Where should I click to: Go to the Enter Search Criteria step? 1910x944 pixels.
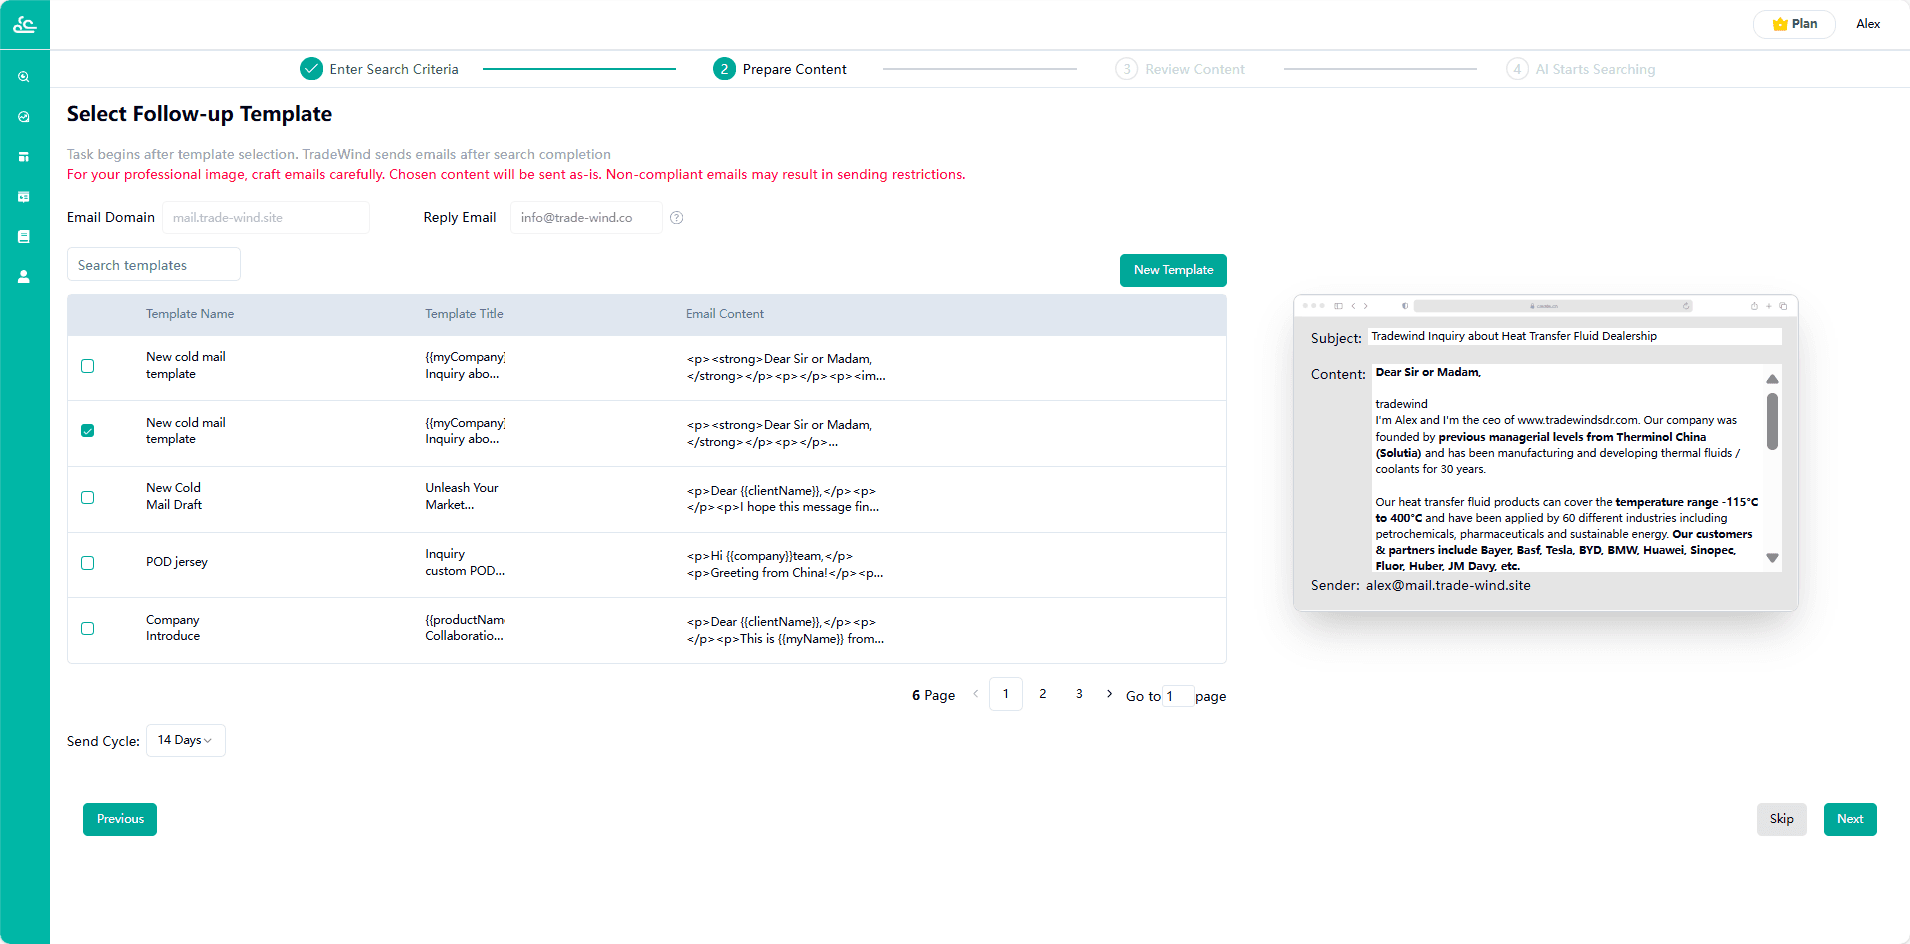379,69
